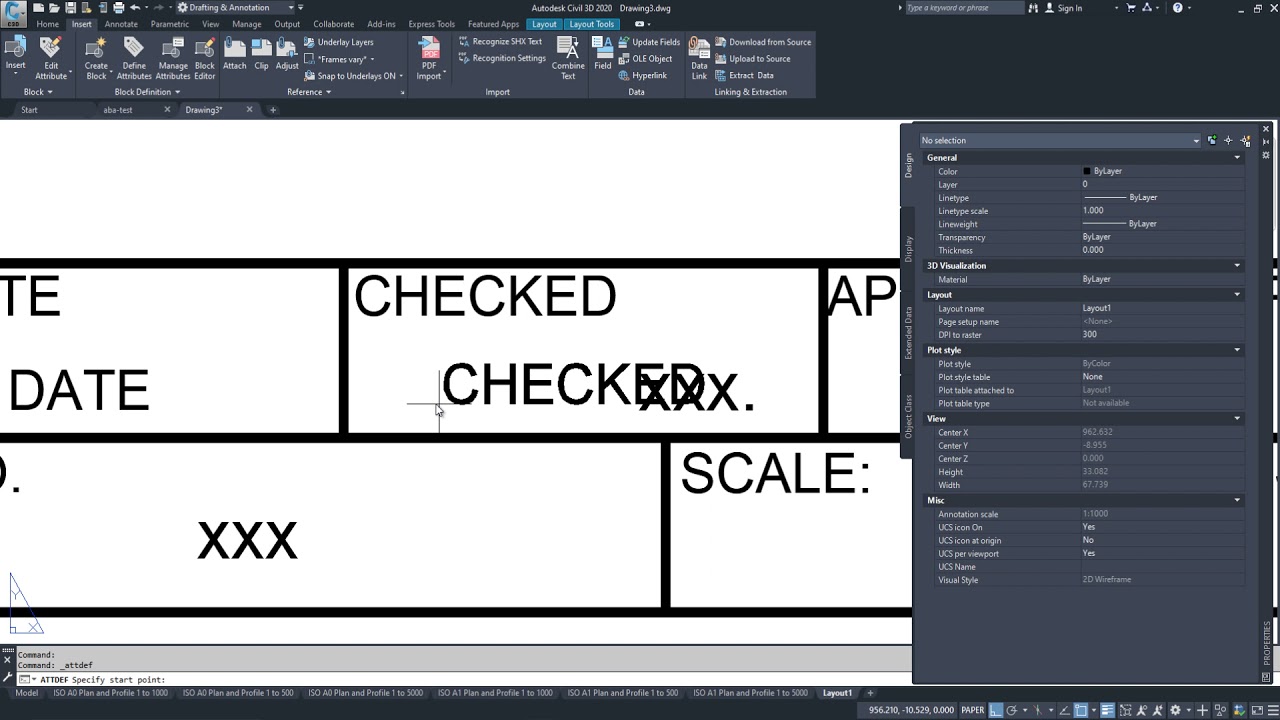The image size is (1280, 720).
Task: Collapse the Misc properties section
Action: coord(1237,500)
